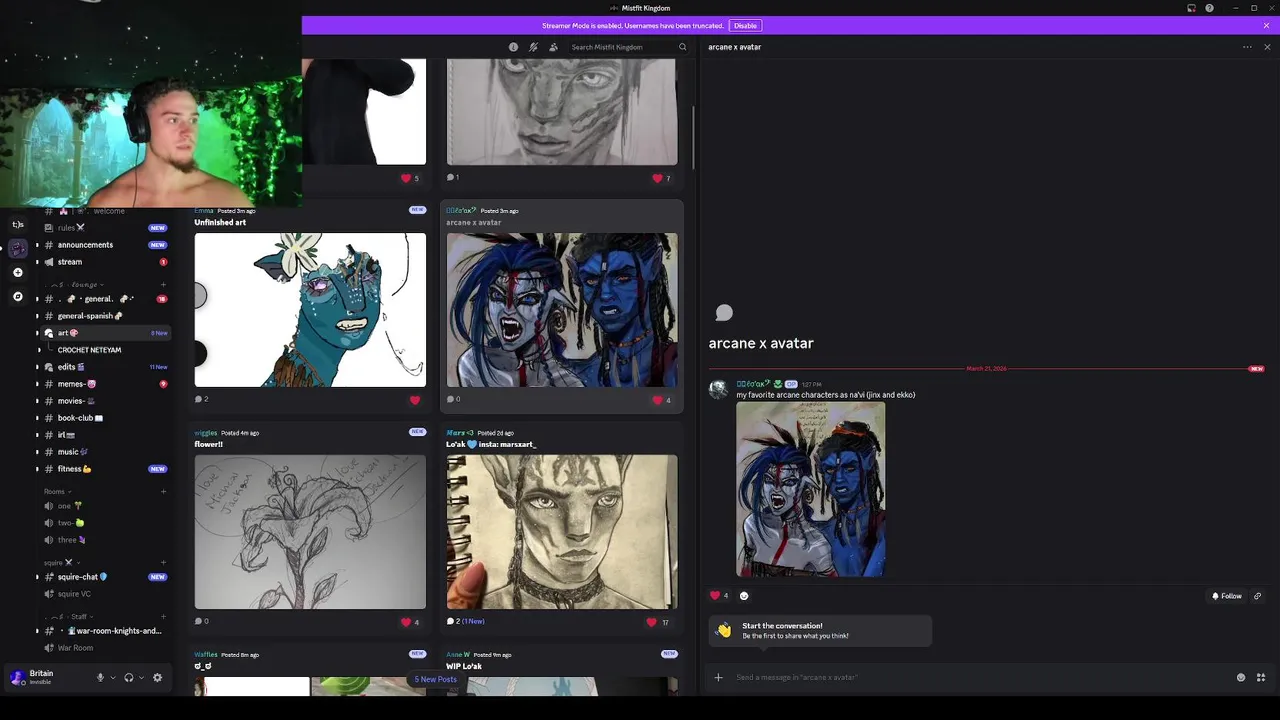
Task: Create channel in the Rooms category with plus
Action: [164, 492]
